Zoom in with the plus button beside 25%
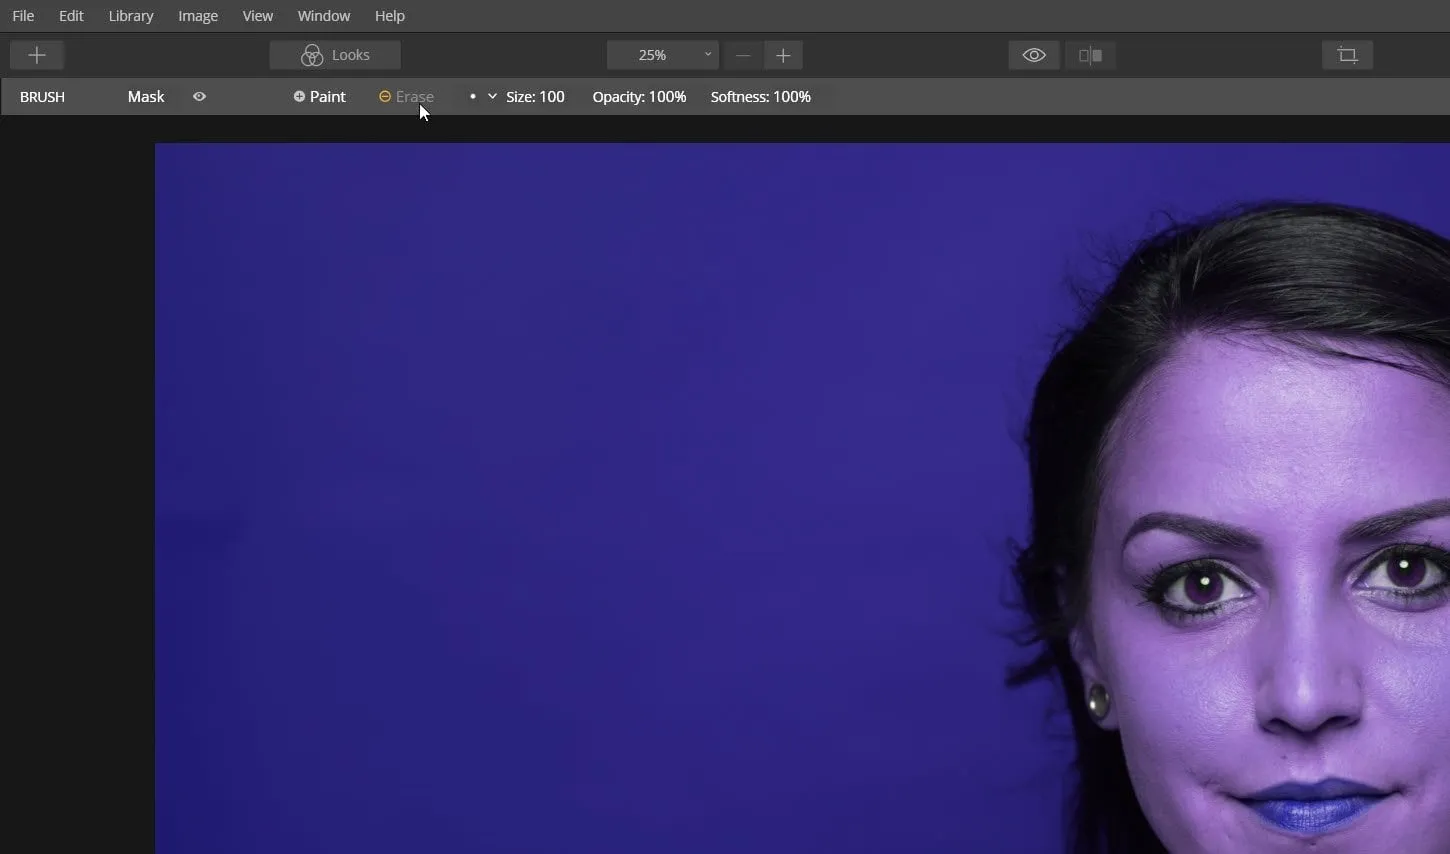The height and width of the screenshot is (854, 1450). 783,55
